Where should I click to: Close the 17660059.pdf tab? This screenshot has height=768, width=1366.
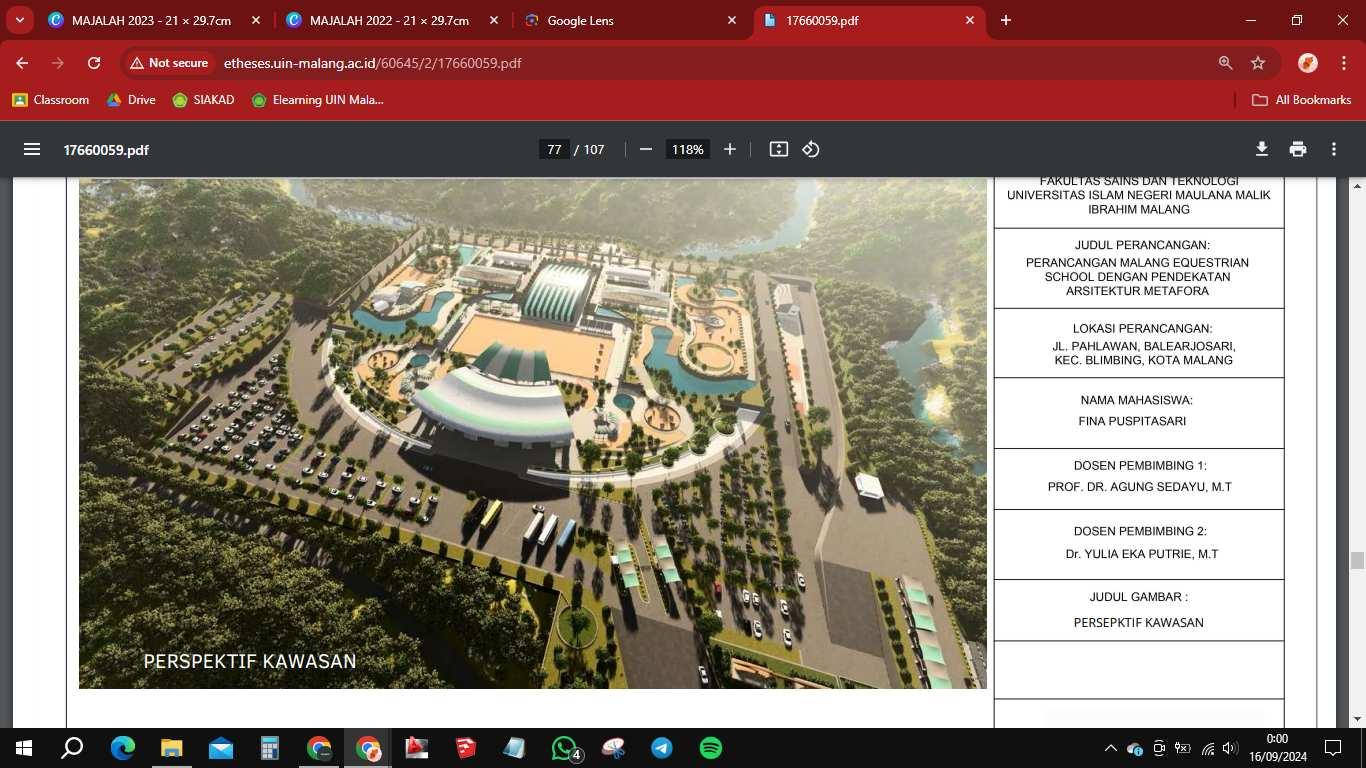tap(970, 20)
